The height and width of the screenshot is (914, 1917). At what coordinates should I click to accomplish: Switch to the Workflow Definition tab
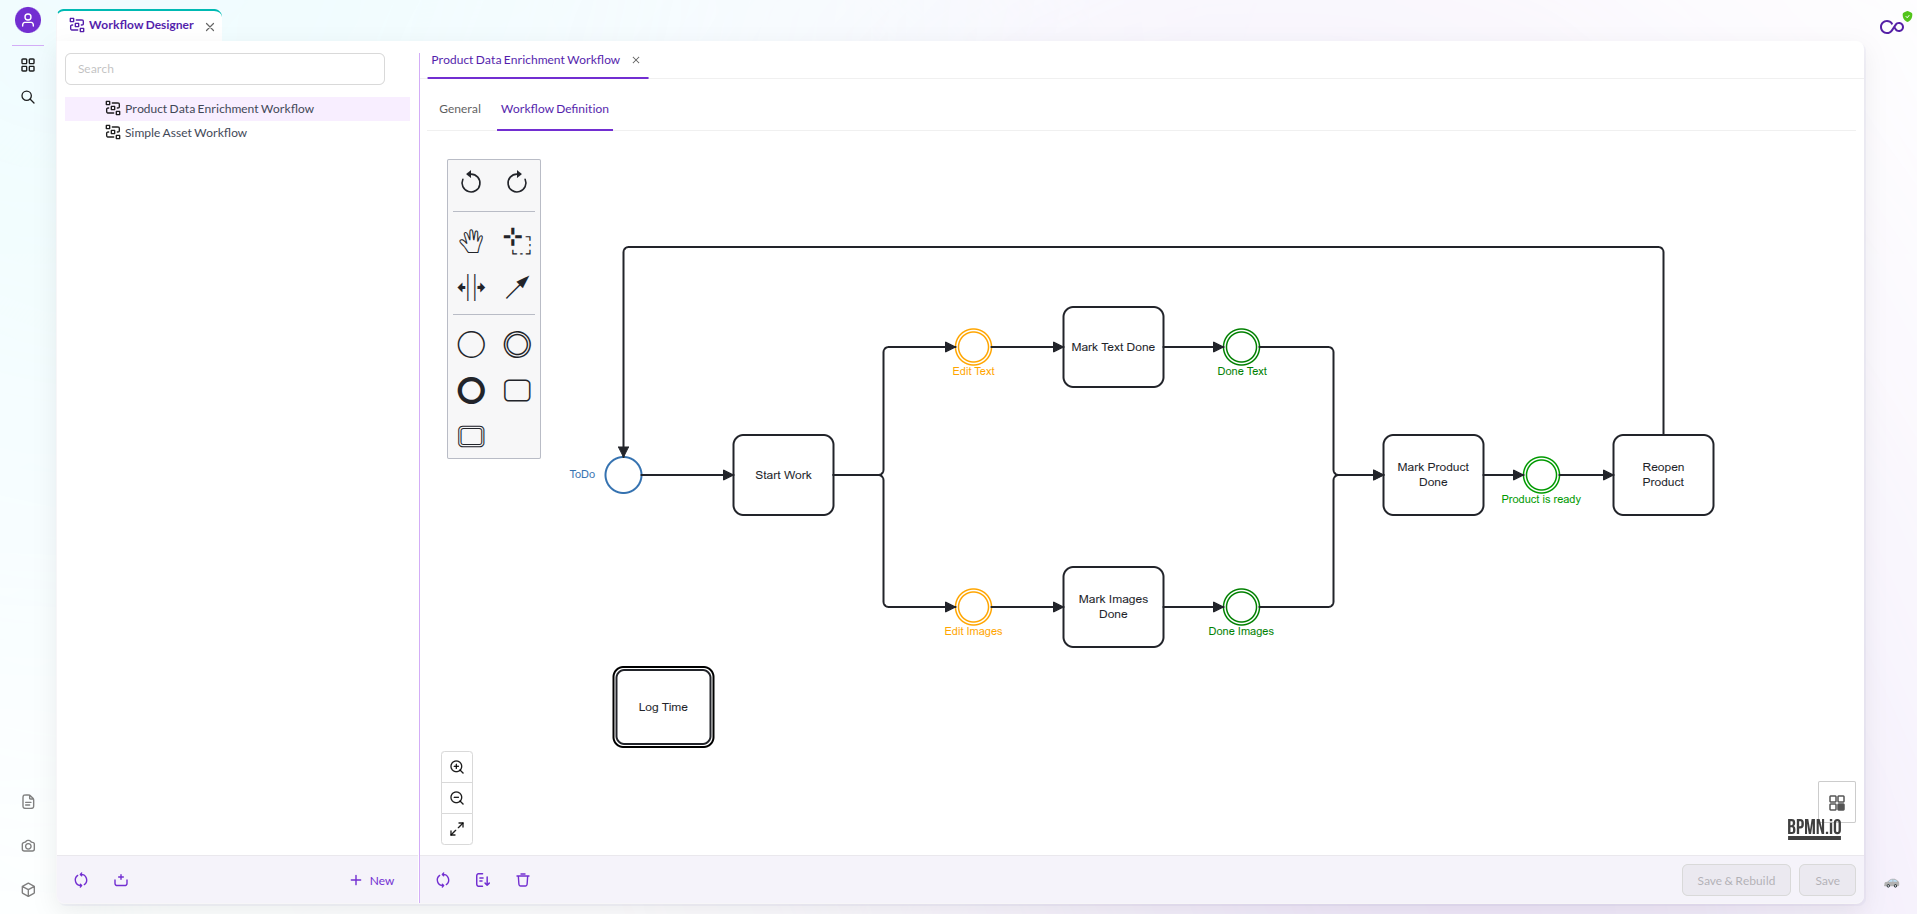coord(555,109)
